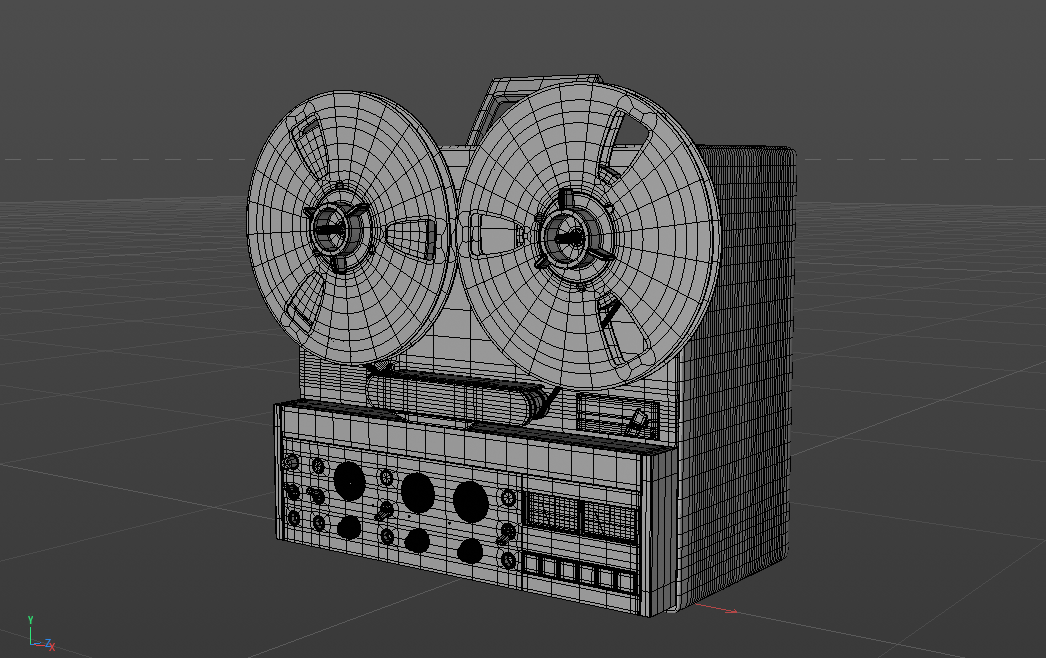Image resolution: width=1046 pixels, height=658 pixels.
Task: Click the tape counter panel beside head cover
Action: [617, 414]
